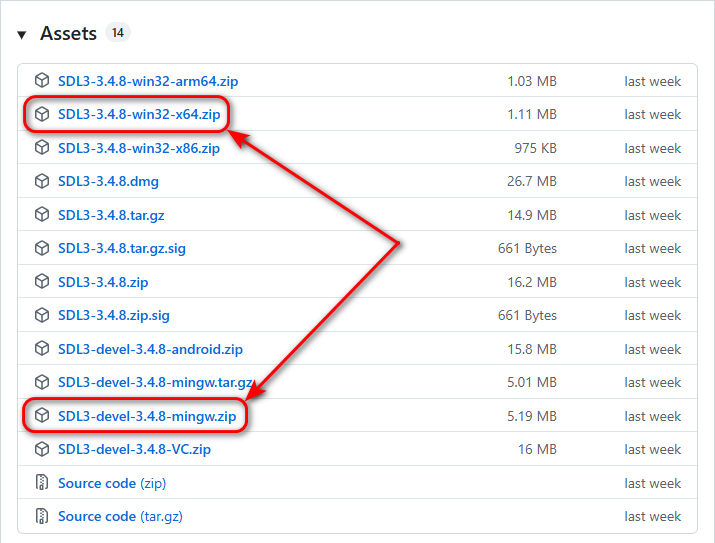Image resolution: width=715 pixels, height=543 pixels.
Task: Download SDL3-3.4.8-win32-x64.zip
Action: pyautogui.click(x=139, y=114)
